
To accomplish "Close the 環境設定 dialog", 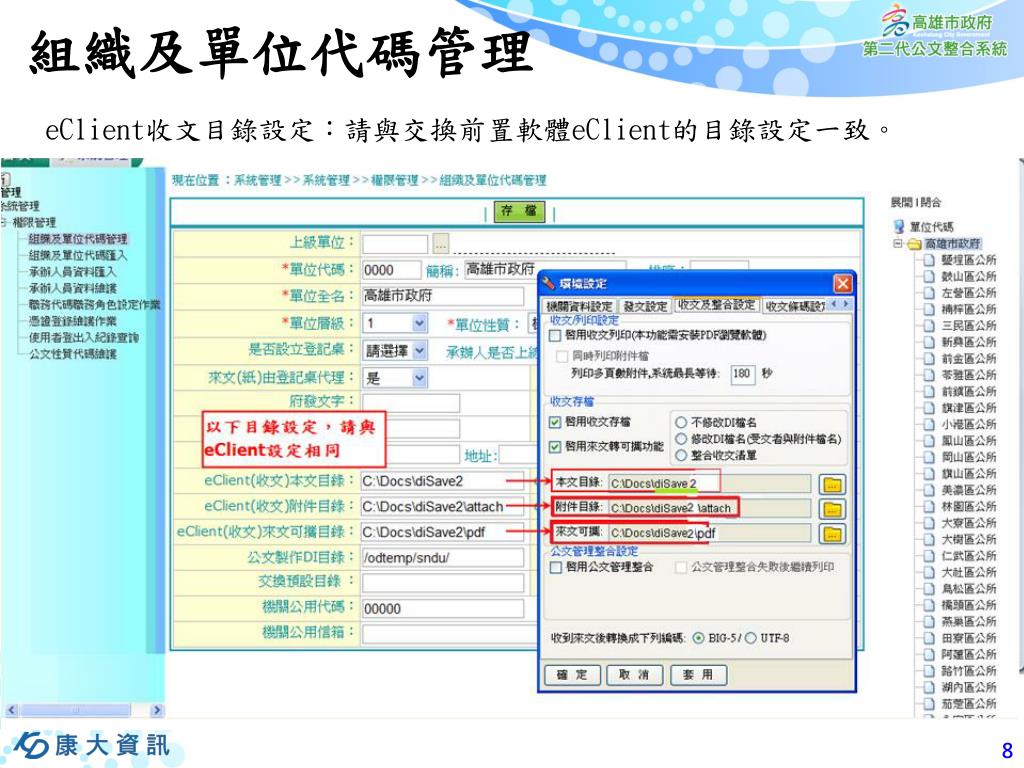I will pyautogui.click(x=842, y=283).
